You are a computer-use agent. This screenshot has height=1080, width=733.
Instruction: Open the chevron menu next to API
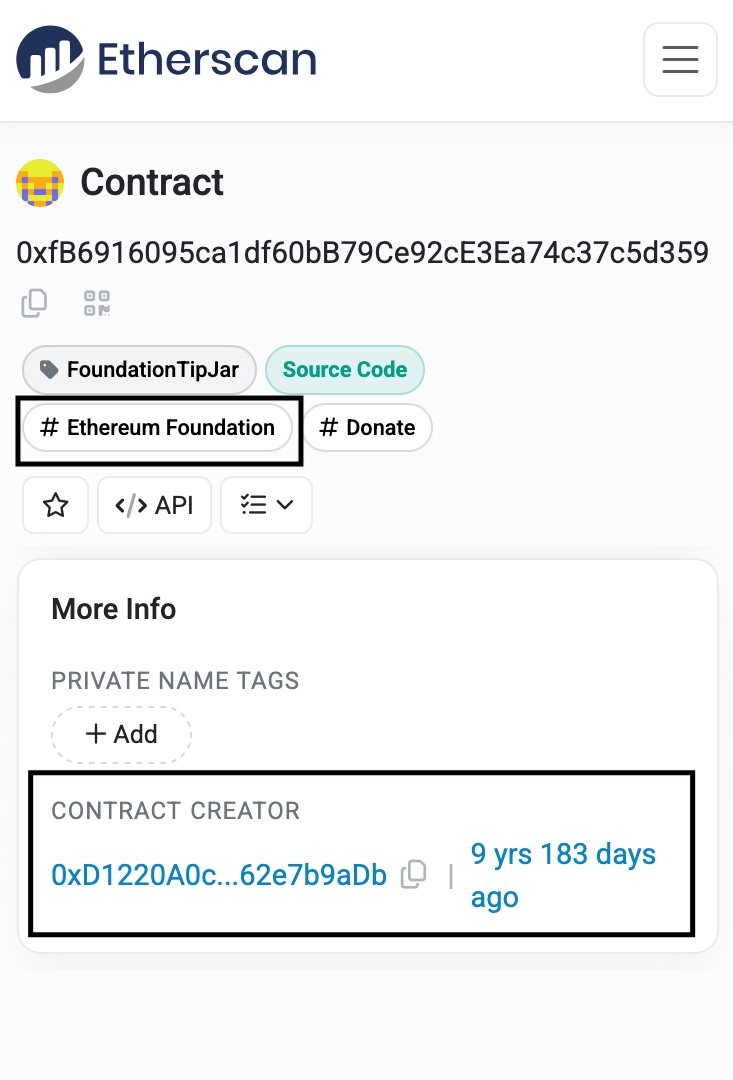coord(285,505)
